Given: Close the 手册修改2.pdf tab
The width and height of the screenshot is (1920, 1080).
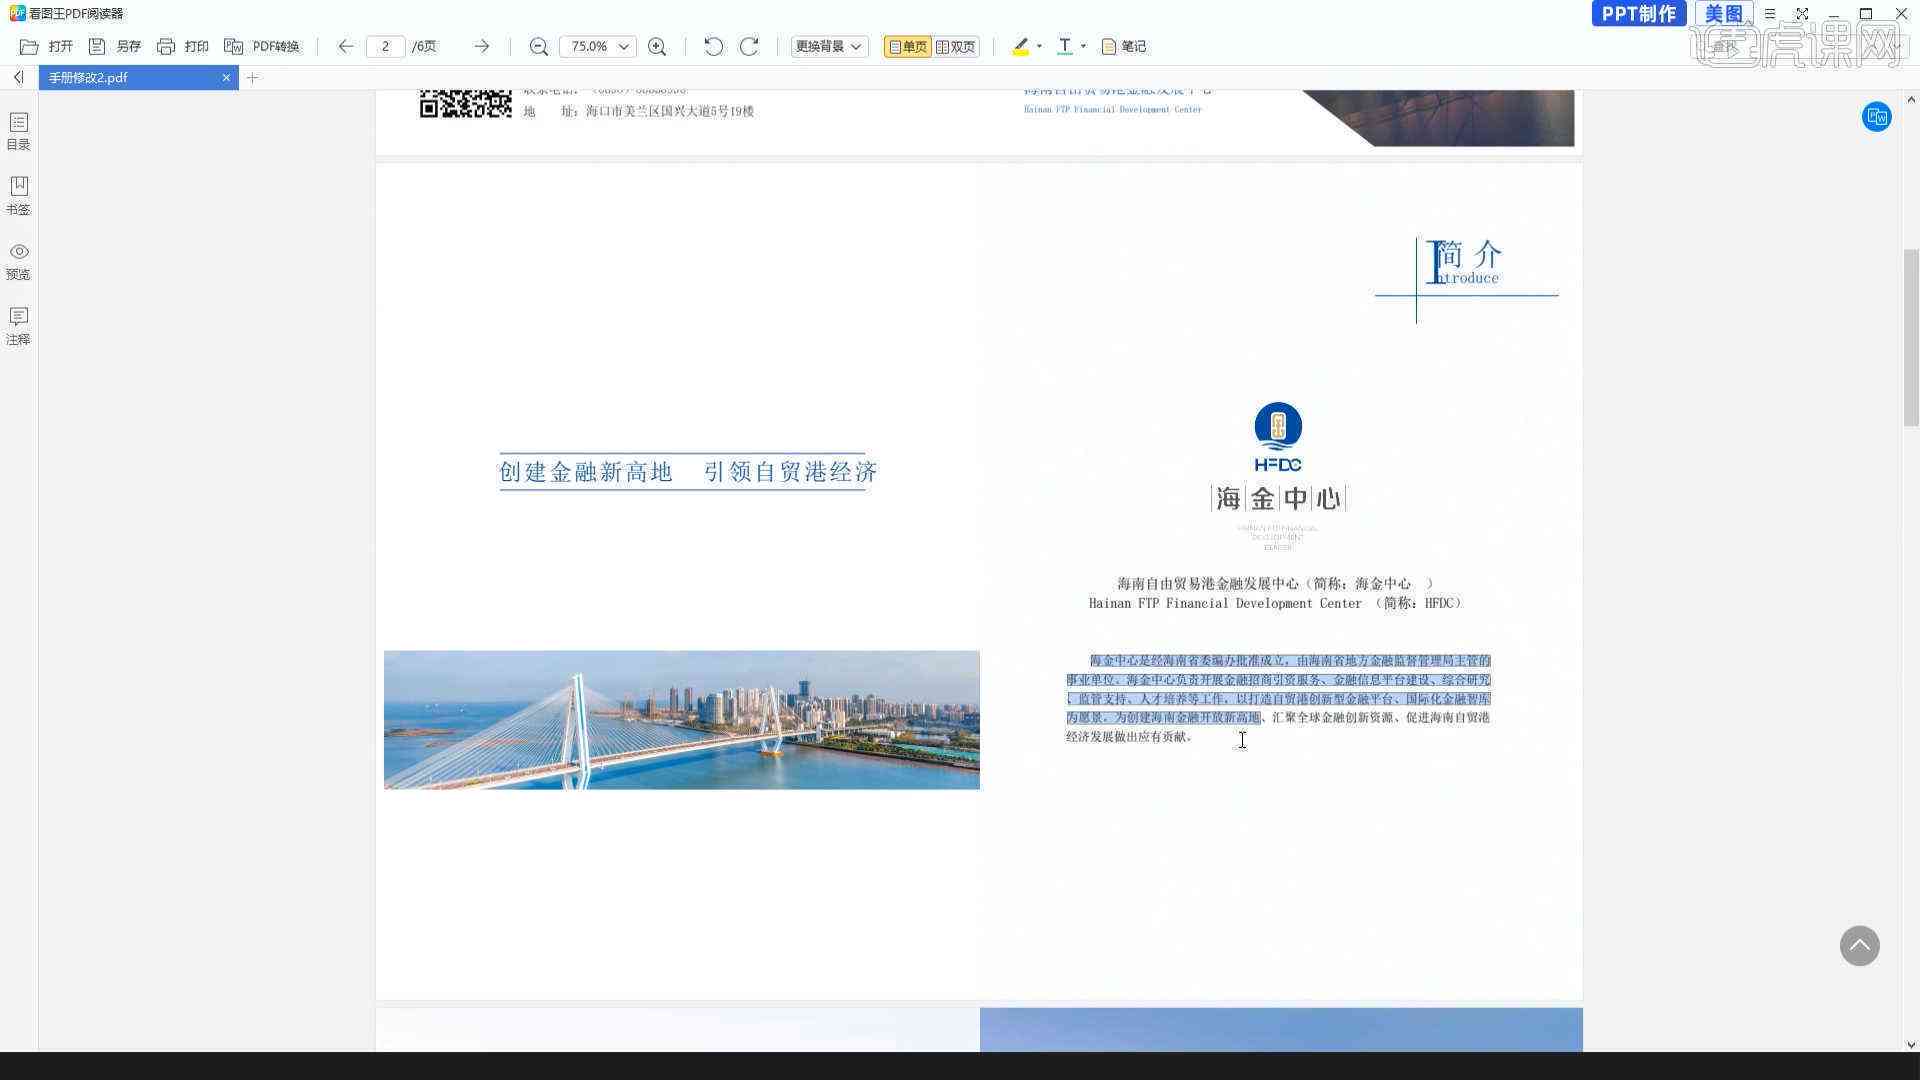Looking at the screenshot, I should 226,77.
